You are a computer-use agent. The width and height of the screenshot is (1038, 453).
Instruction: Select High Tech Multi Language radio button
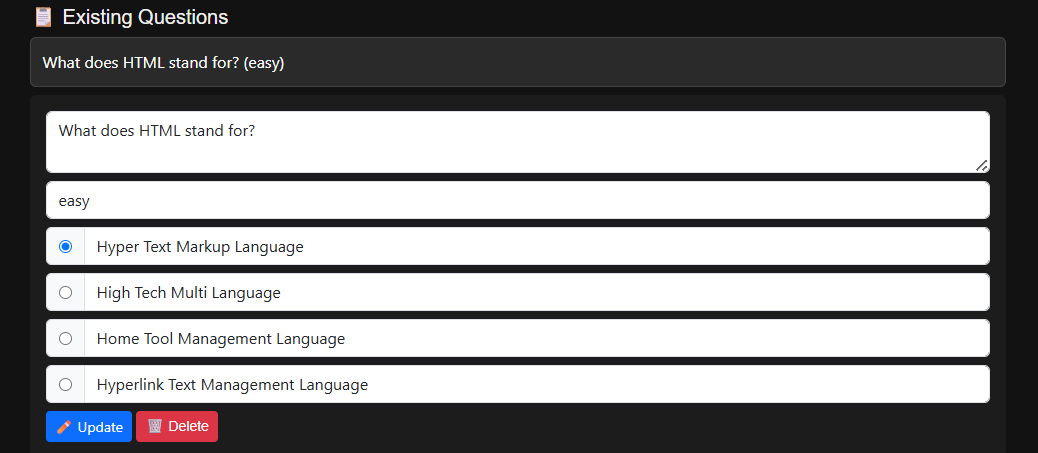pos(66,292)
